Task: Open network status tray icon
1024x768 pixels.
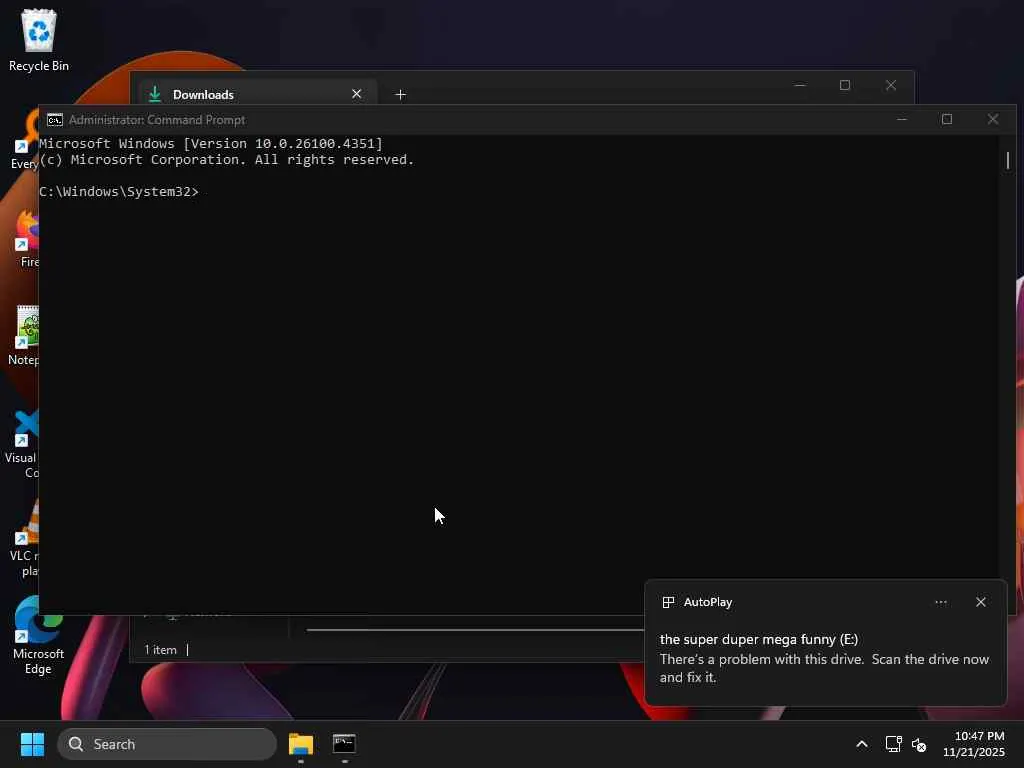Action: point(893,744)
